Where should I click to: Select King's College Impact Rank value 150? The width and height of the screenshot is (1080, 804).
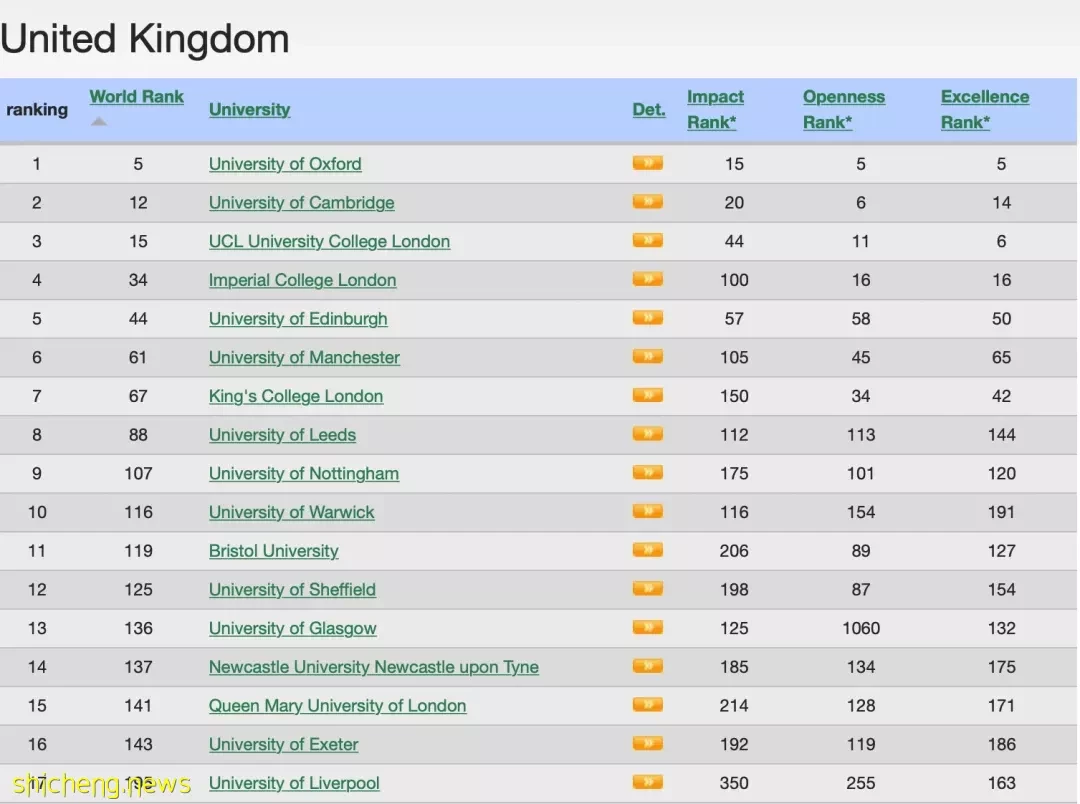734,396
